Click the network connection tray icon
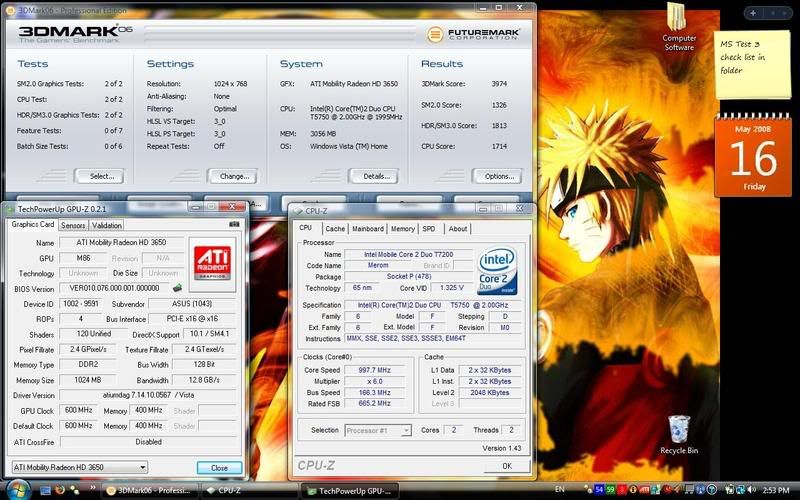Image resolution: width=800 pixels, height=500 pixels. pyautogui.click(x=740, y=490)
